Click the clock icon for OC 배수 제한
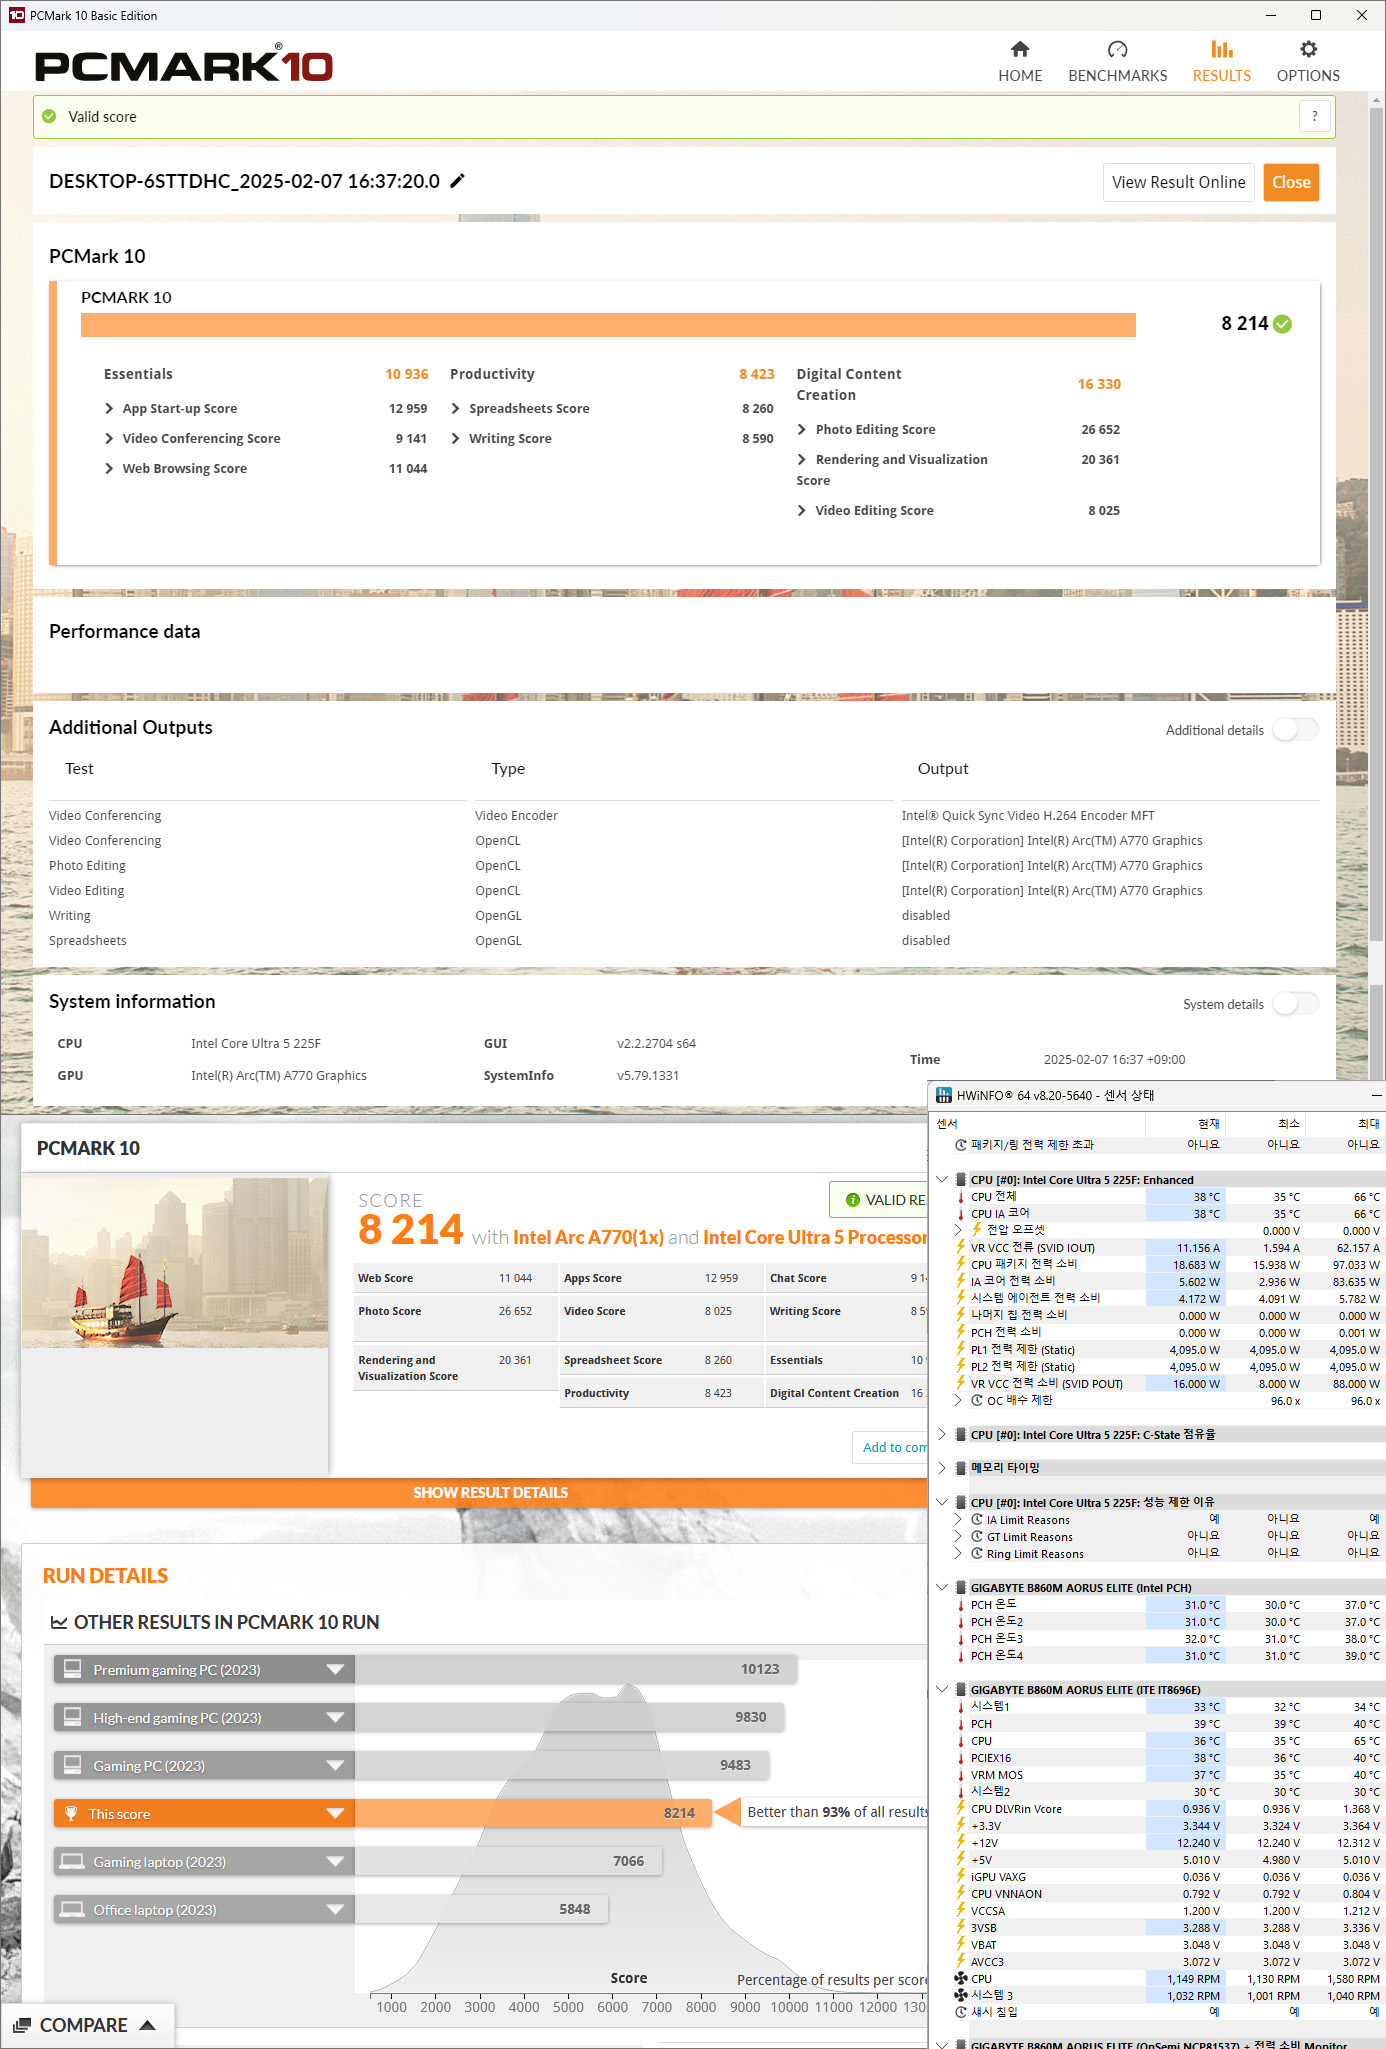The width and height of the screenshot is (1386, 2049). pyautogui.click(x=977, y=1400)
